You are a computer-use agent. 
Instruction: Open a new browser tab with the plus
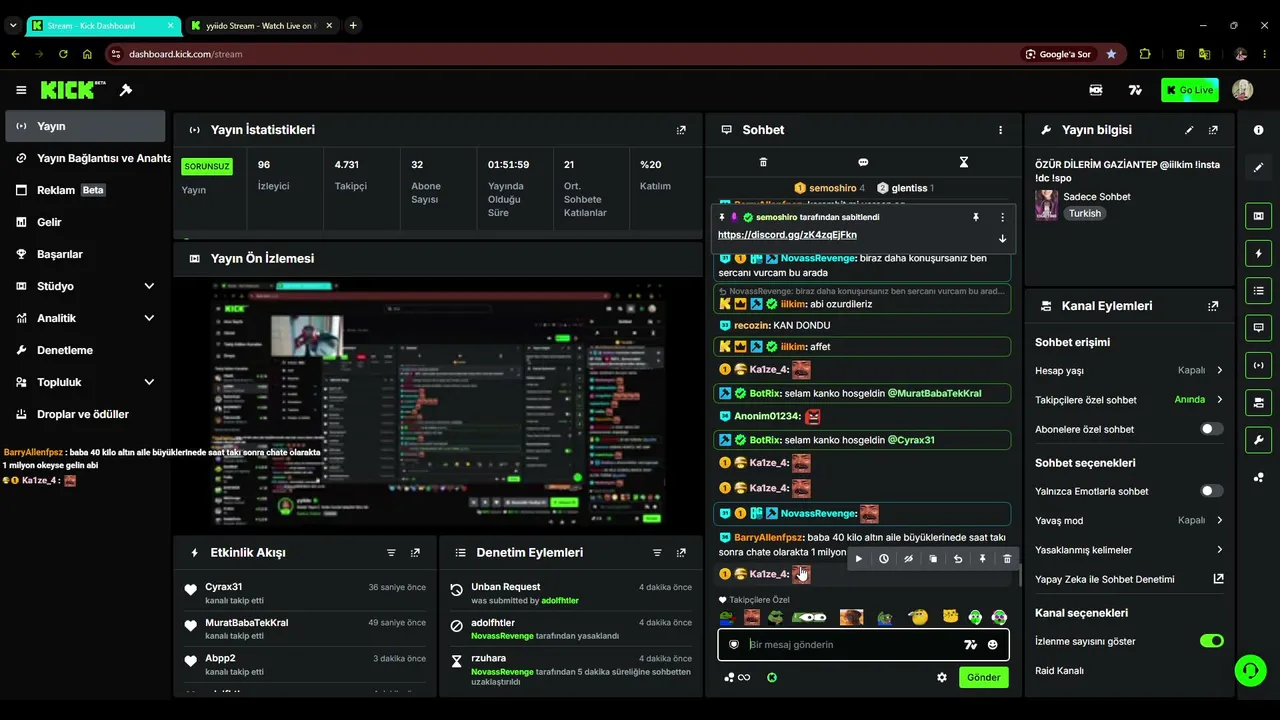click(353, 25)
